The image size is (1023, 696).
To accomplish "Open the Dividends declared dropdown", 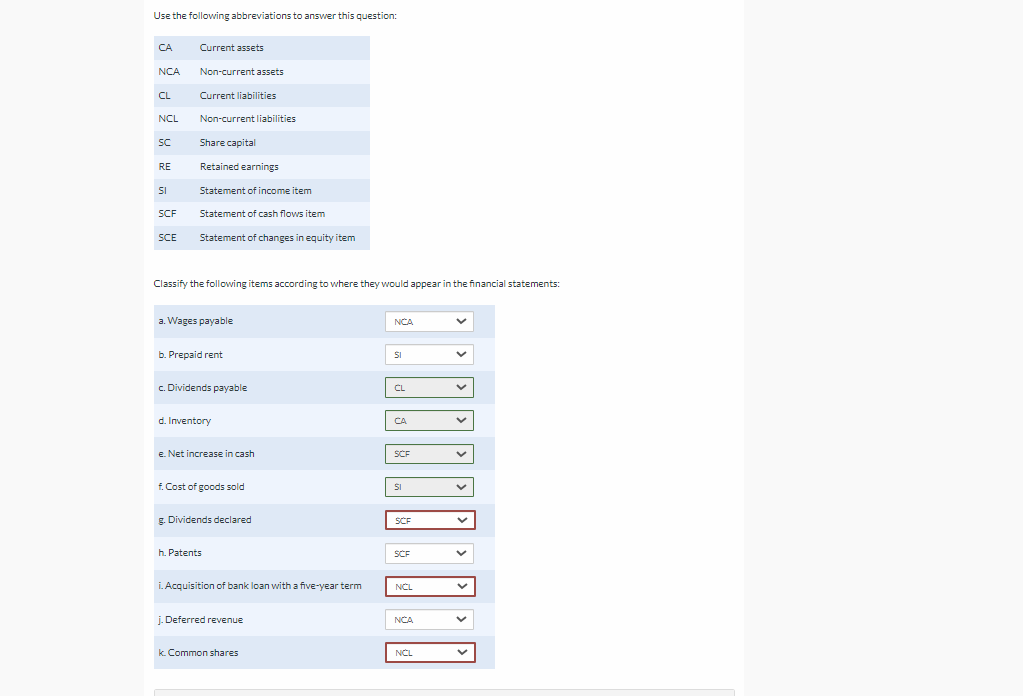I will pyautogui.click(x=429, y=520).
